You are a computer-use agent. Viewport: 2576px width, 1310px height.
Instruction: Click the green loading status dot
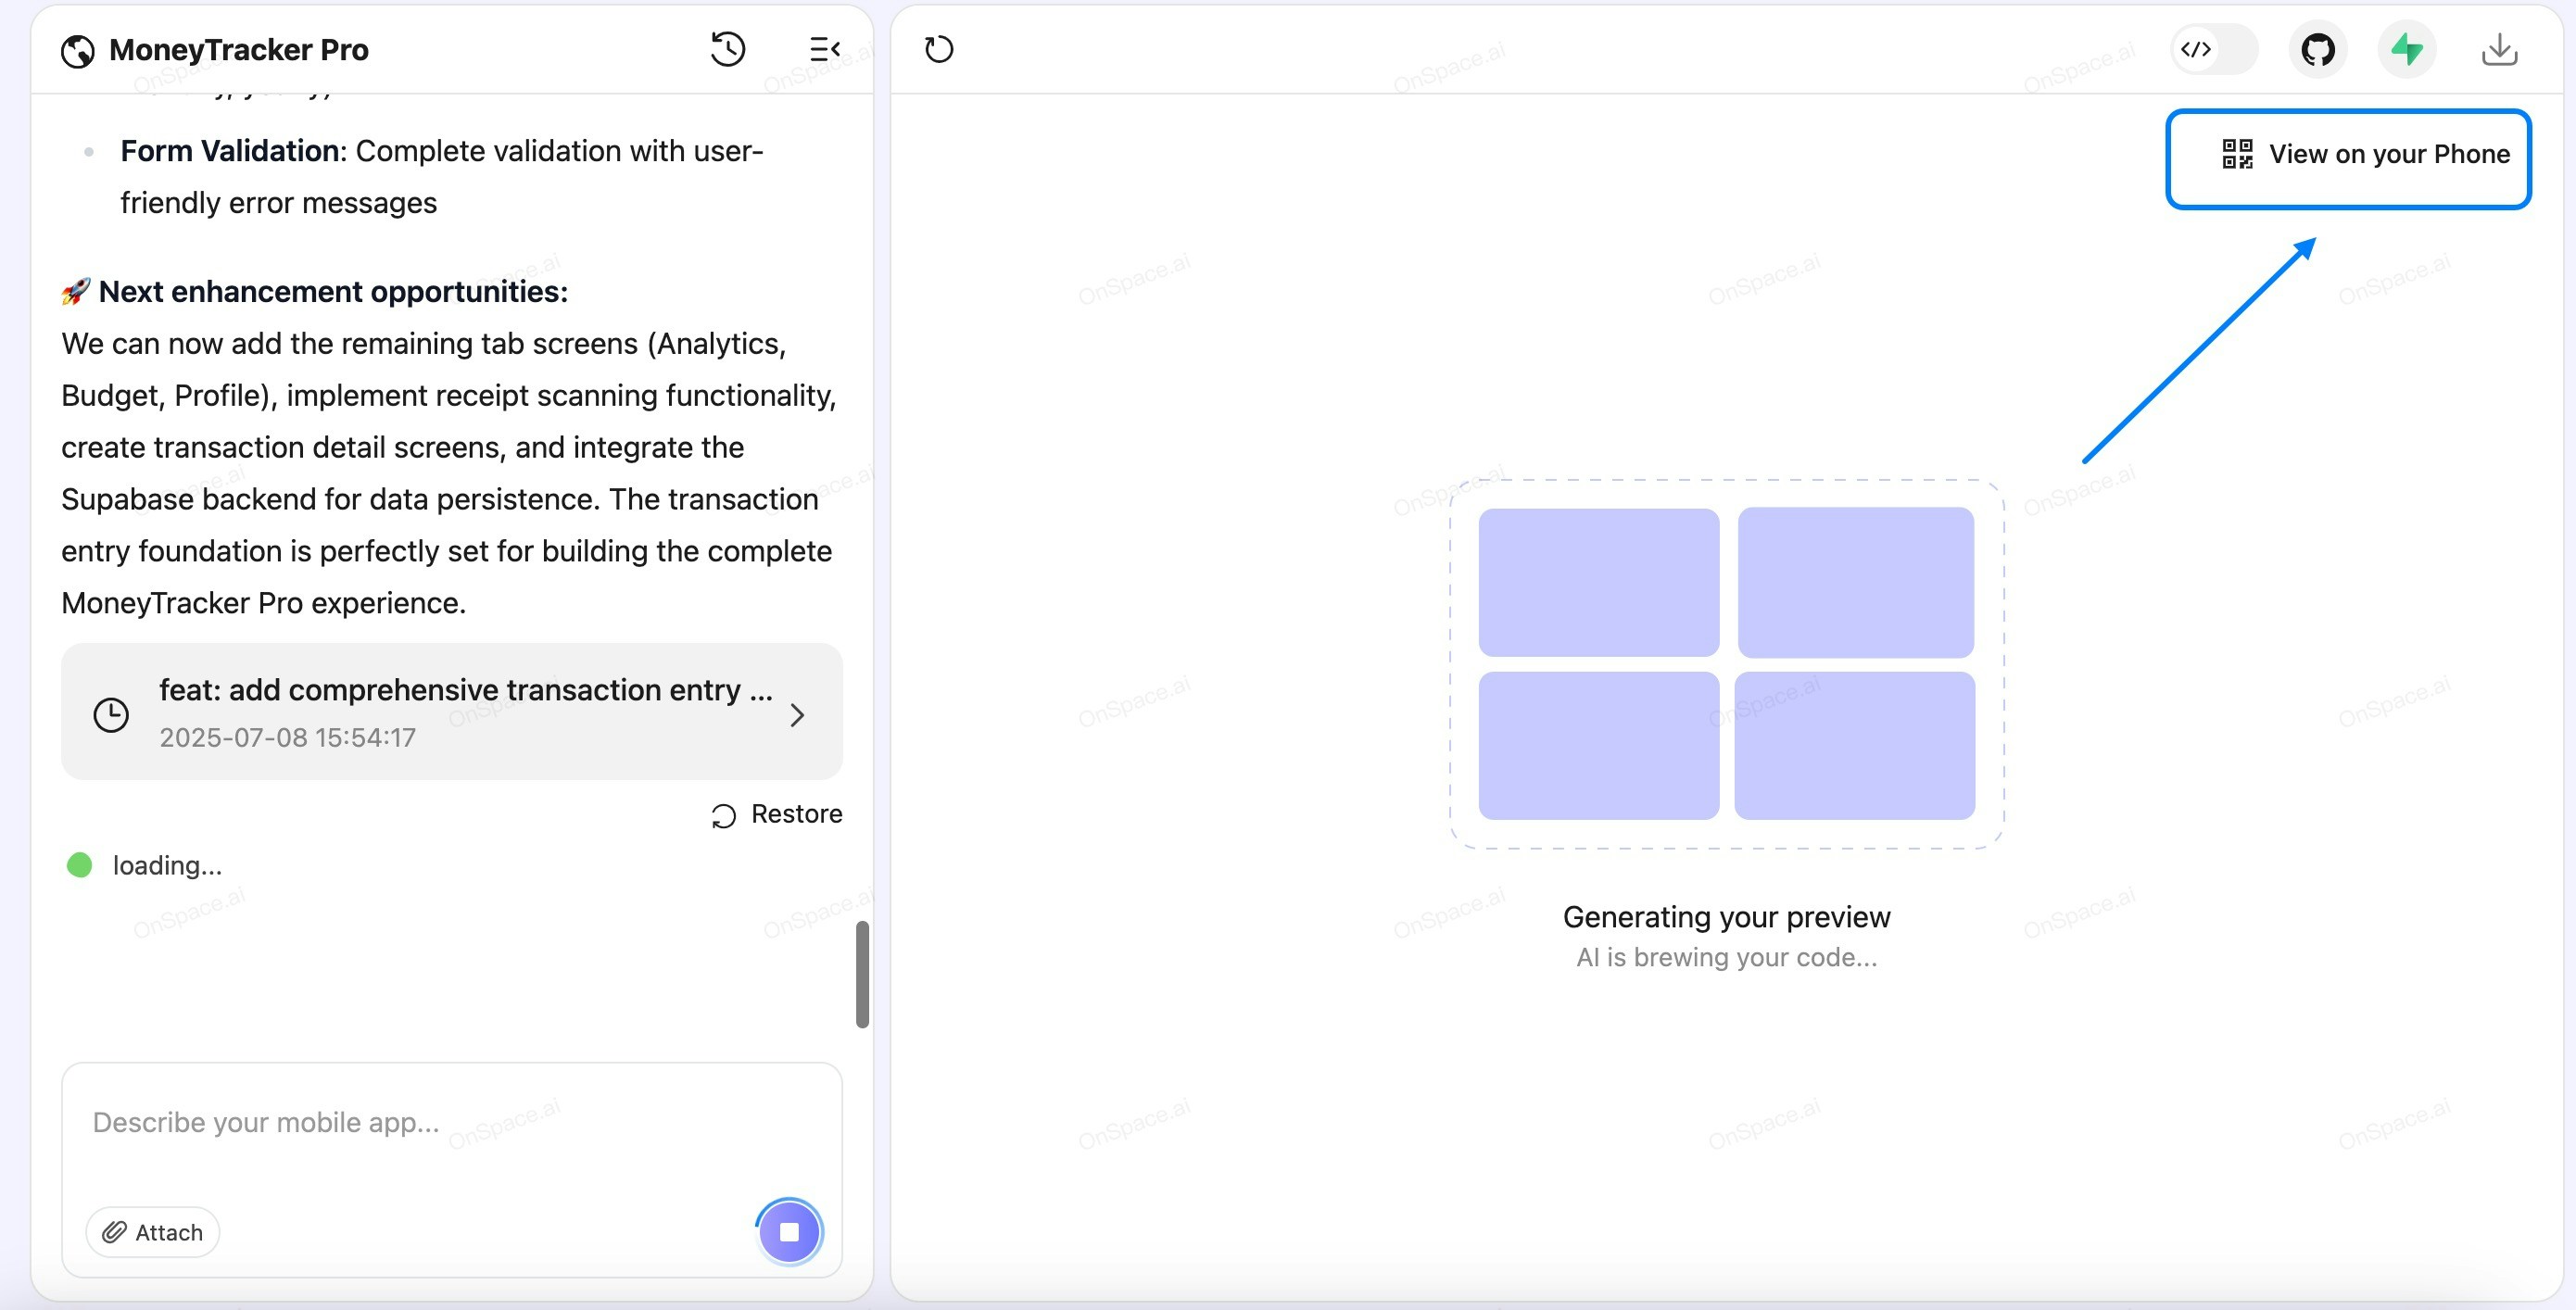tap(79, 865)
